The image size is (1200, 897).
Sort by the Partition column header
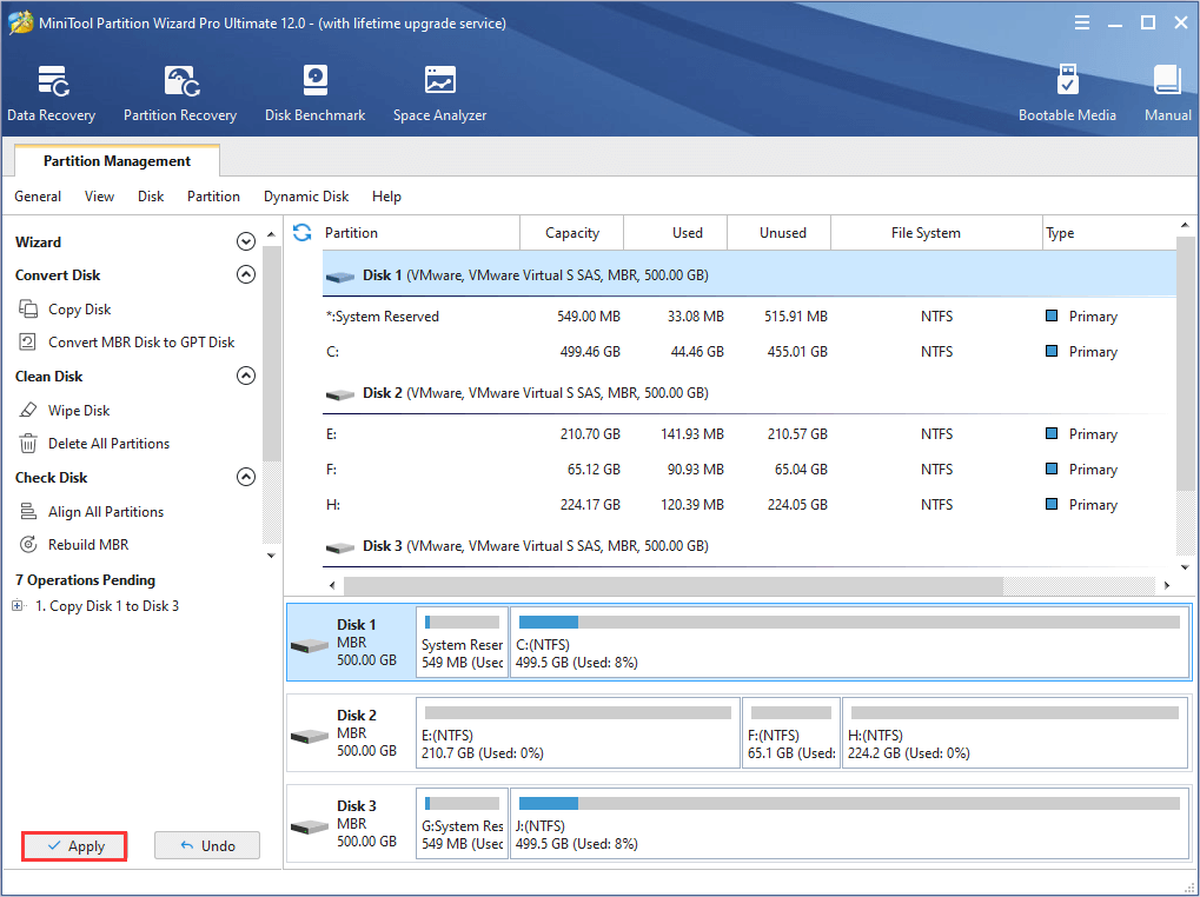coord(421,233)
